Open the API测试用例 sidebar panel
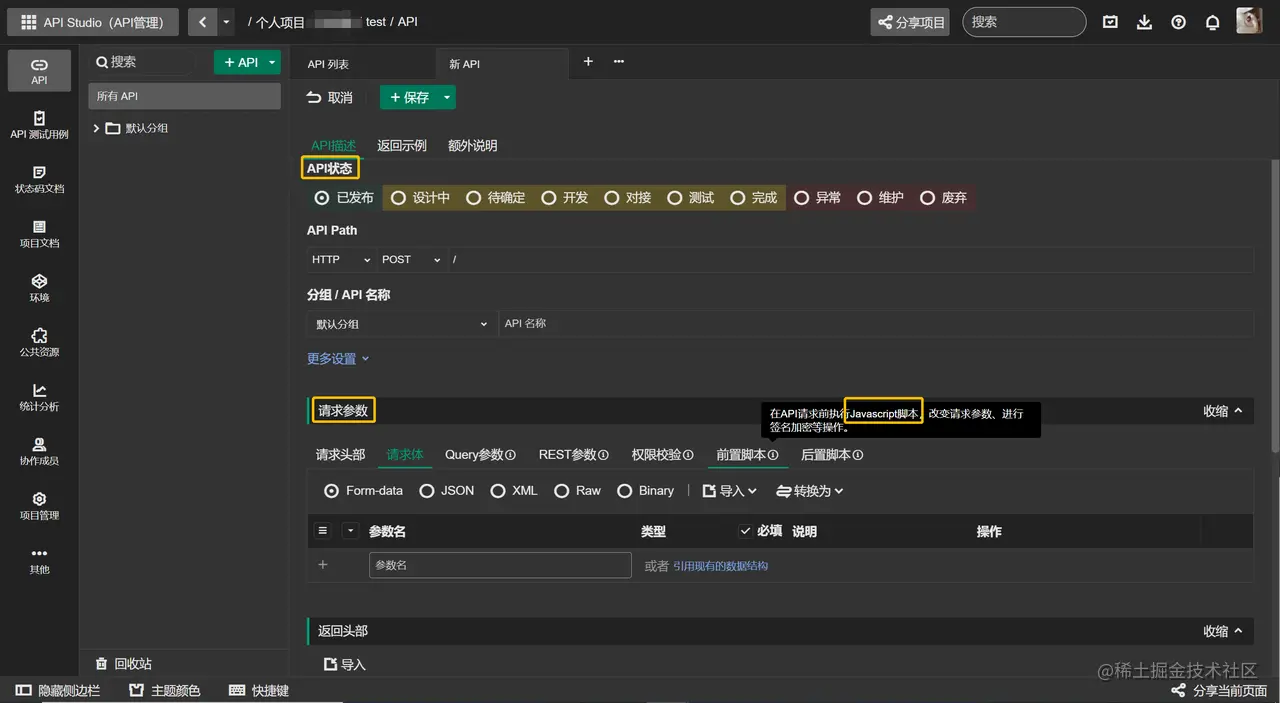The image size is (1280, 703). 39,125
